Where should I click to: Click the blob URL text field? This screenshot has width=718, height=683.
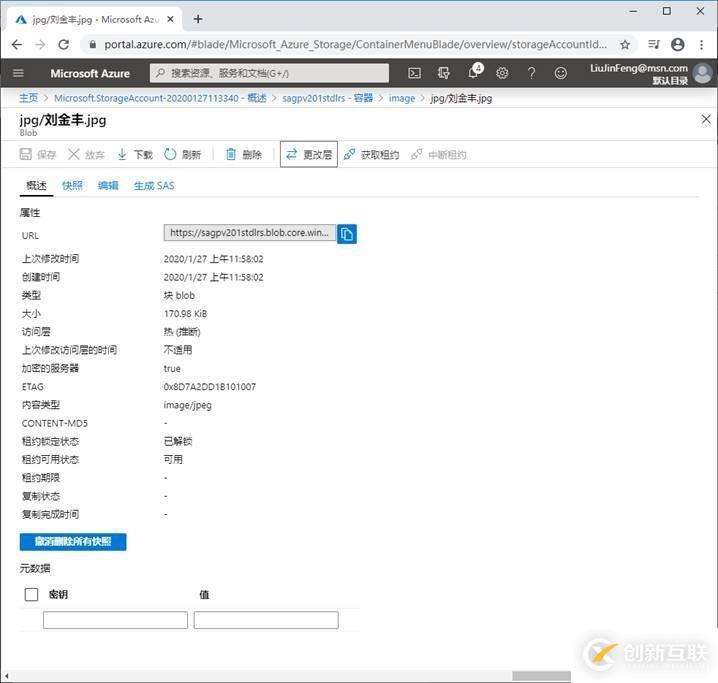250,233
